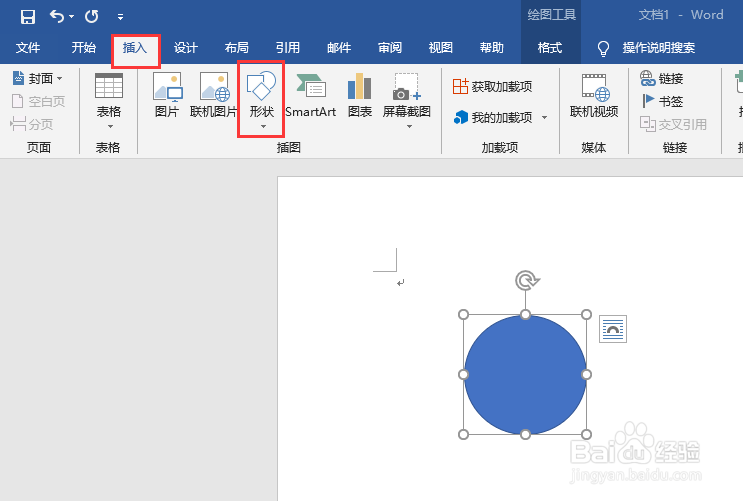Click the rotation handle above the circle
Screen dimensions: 743x501
526,281
